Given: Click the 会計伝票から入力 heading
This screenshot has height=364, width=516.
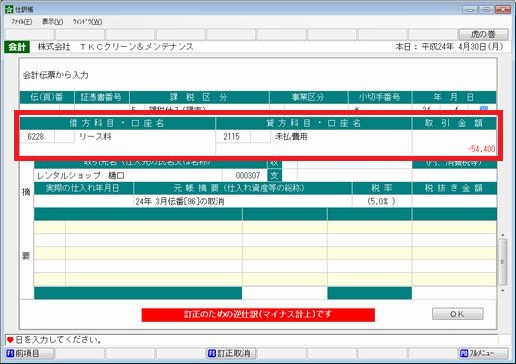Looking at the screenshot, I should (x=56, y=75).
